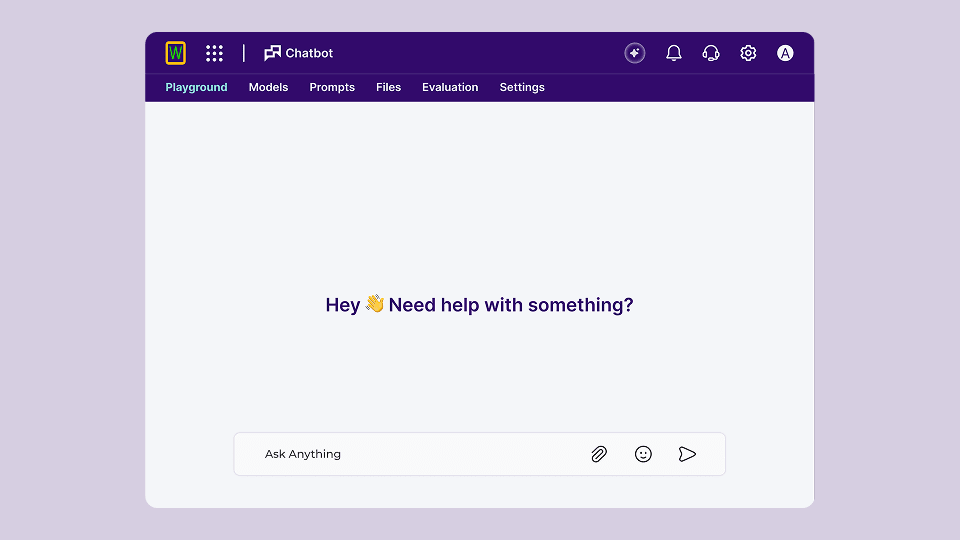Open the Settings tab in navigation

tap(522, 87)
